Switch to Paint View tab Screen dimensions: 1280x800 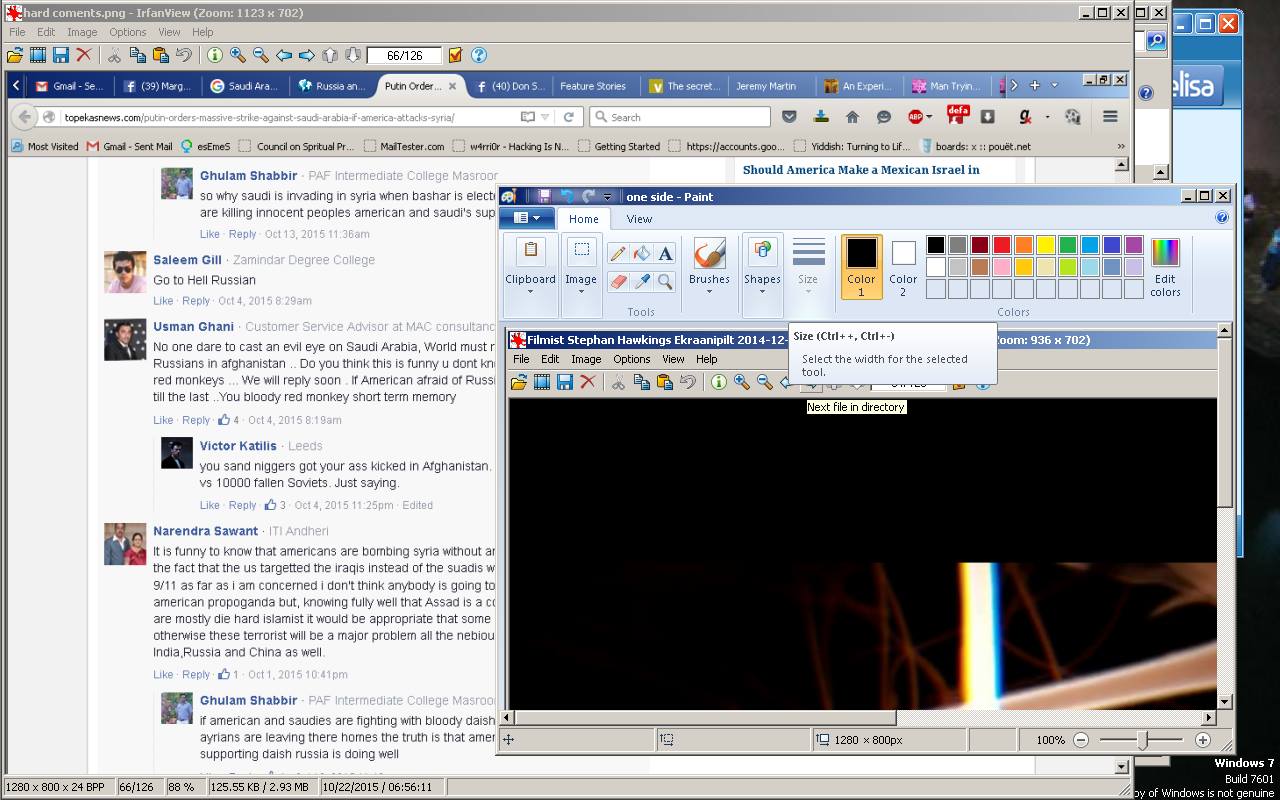[x=639, y=219]
